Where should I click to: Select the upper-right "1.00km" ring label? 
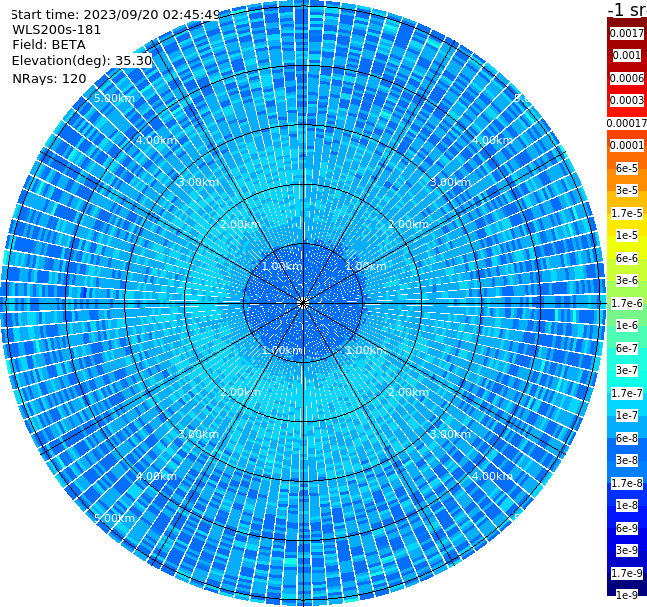366,266
